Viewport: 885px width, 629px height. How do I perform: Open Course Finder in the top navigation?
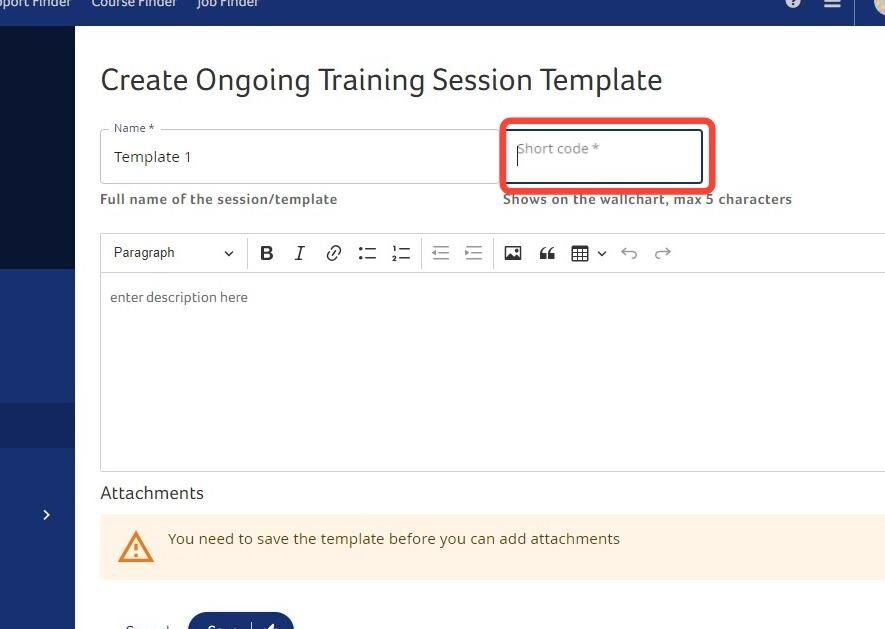pyautogui.click(x=134, y=3)
